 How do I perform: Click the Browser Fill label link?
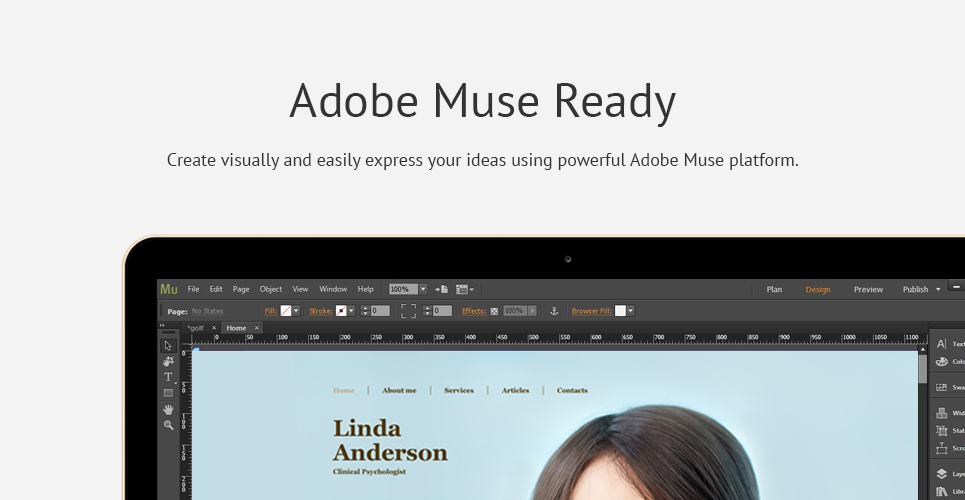(592, 311)
